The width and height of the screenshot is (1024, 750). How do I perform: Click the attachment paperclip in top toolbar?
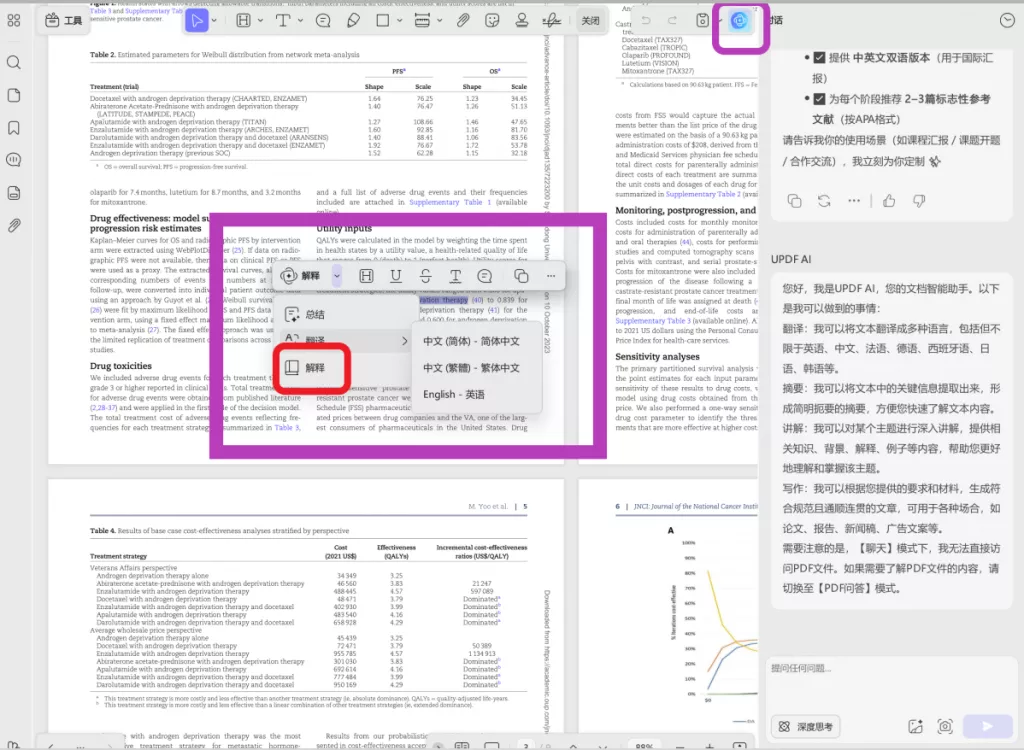coord(462,20)
